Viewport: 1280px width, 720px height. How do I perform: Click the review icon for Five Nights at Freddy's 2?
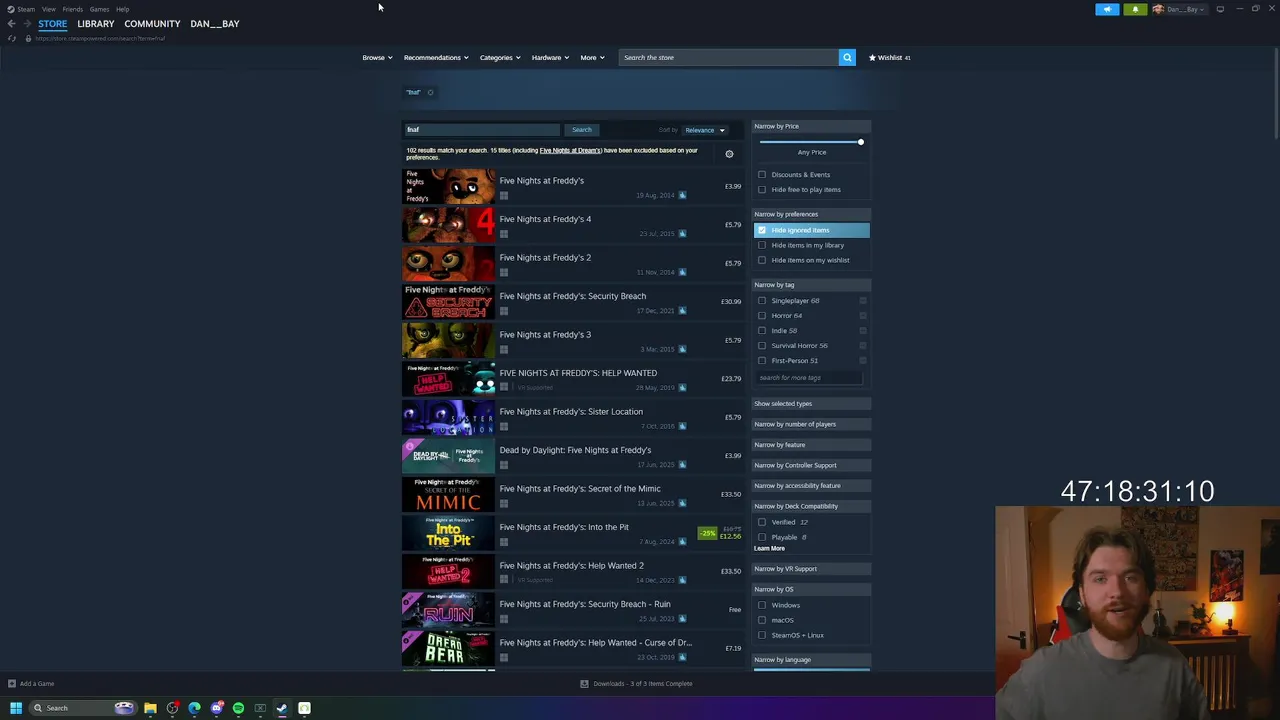point(682,272)
